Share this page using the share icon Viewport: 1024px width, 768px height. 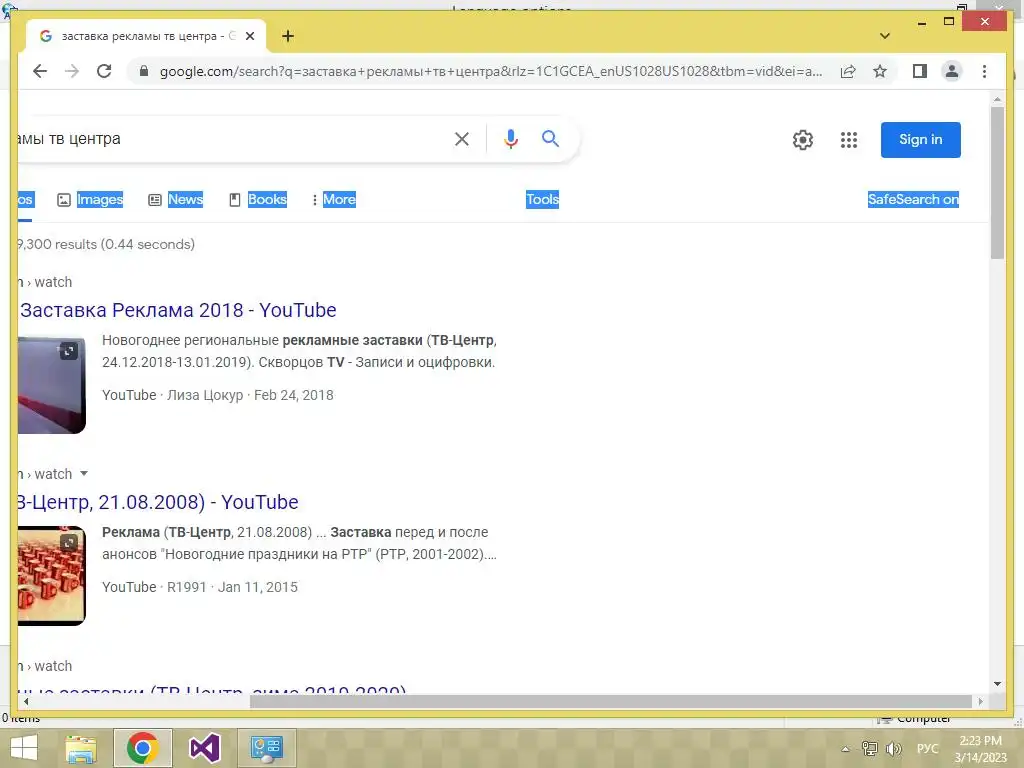(848, 71)
